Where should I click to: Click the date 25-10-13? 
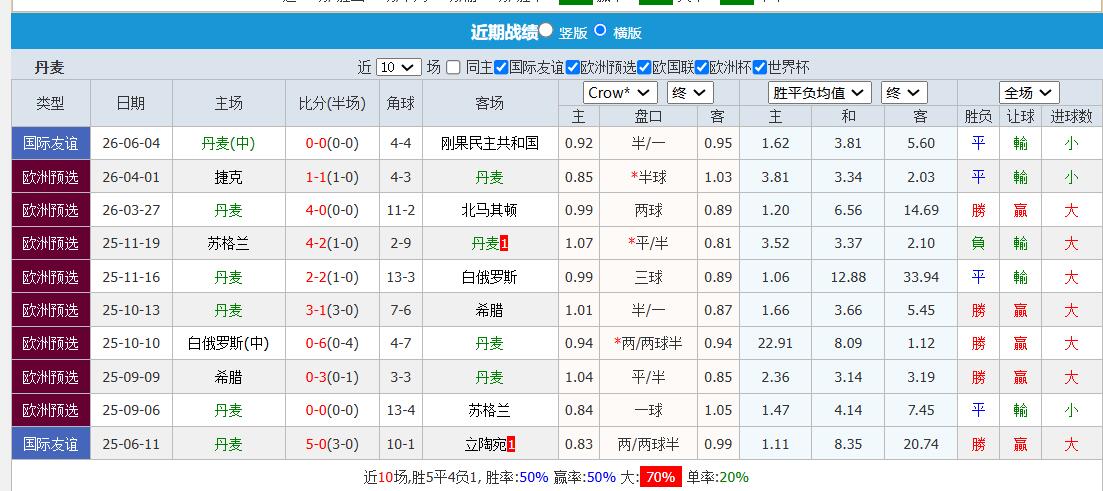[x=132, y=310]
